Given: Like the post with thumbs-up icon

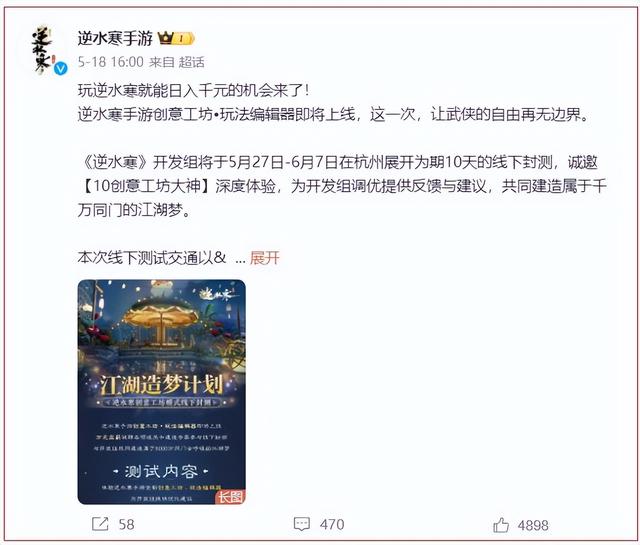Looking at the screenshot, I should tap(501, 525).
